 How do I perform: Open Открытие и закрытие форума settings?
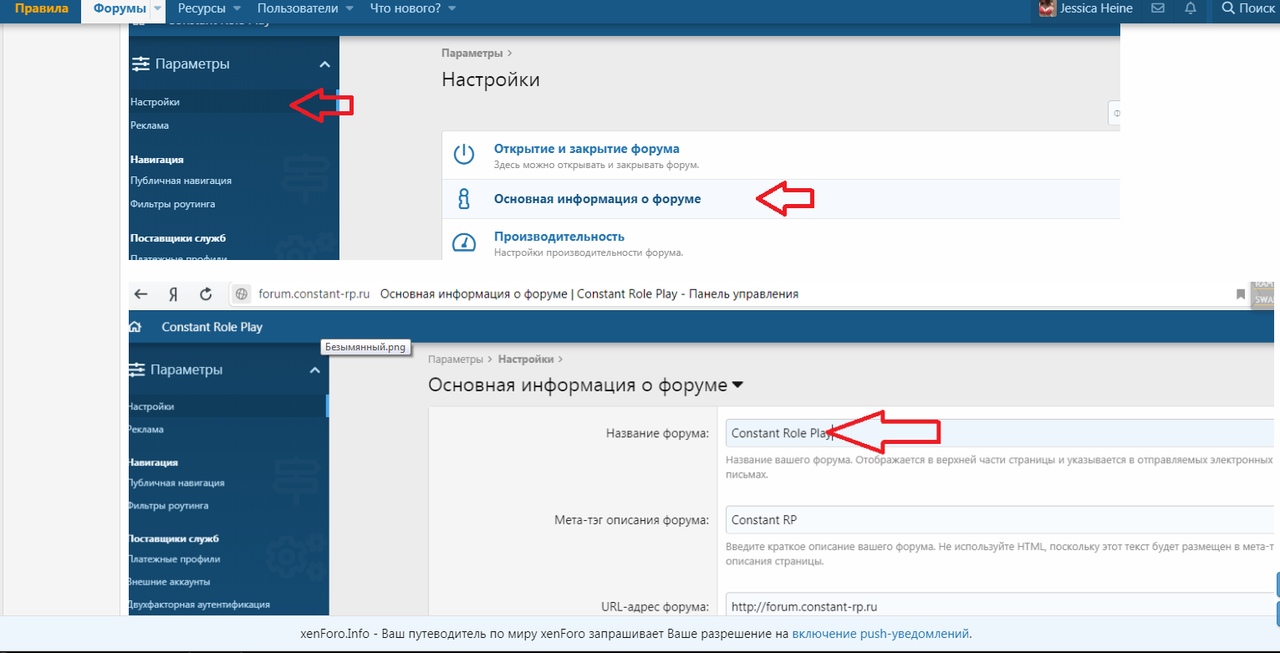coord(587,149)
